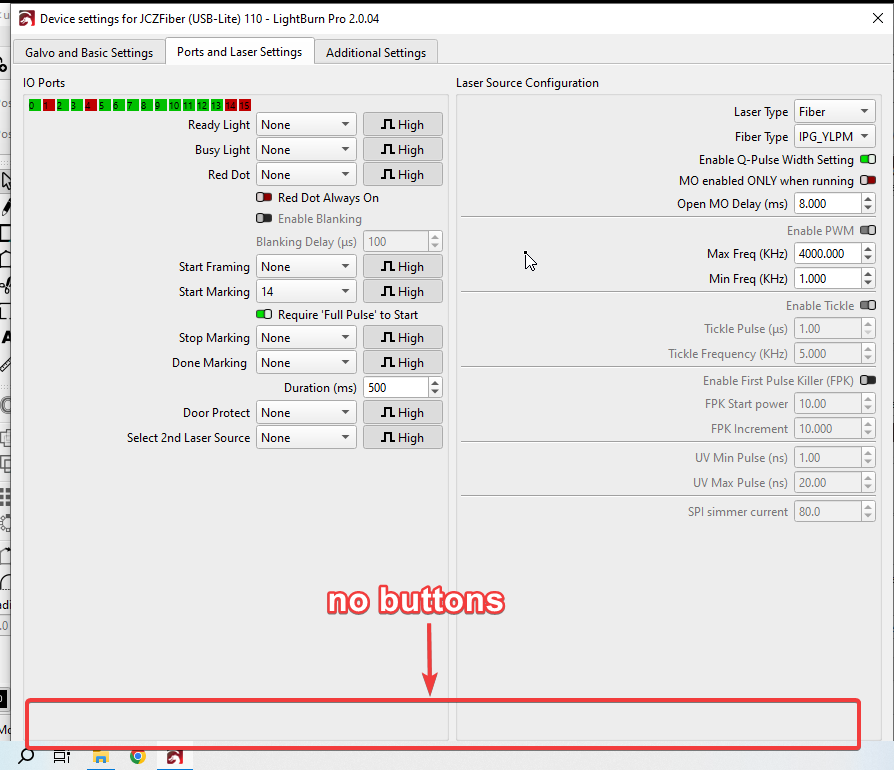Image resolution: width=894 pixels, height=770 pixels.
Task: Toggle Enable Q-Pulse Width Setting switch
Action: (x=867, y=160)
